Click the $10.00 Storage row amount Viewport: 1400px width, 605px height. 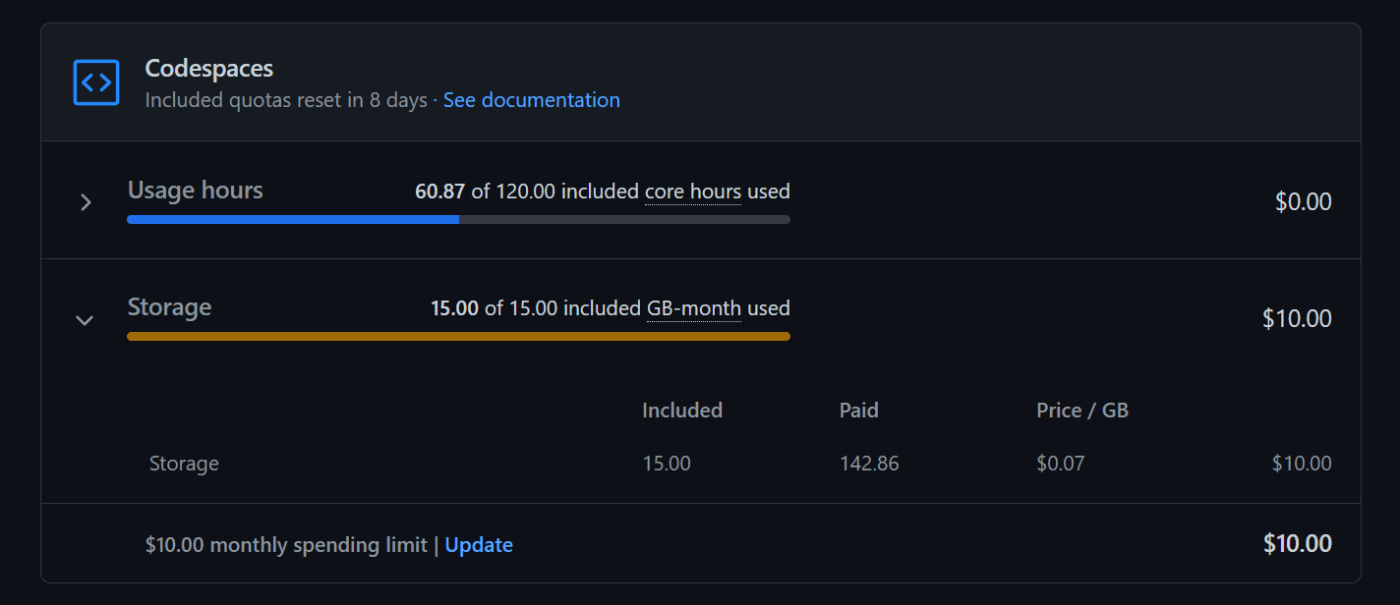[1302, 464]
